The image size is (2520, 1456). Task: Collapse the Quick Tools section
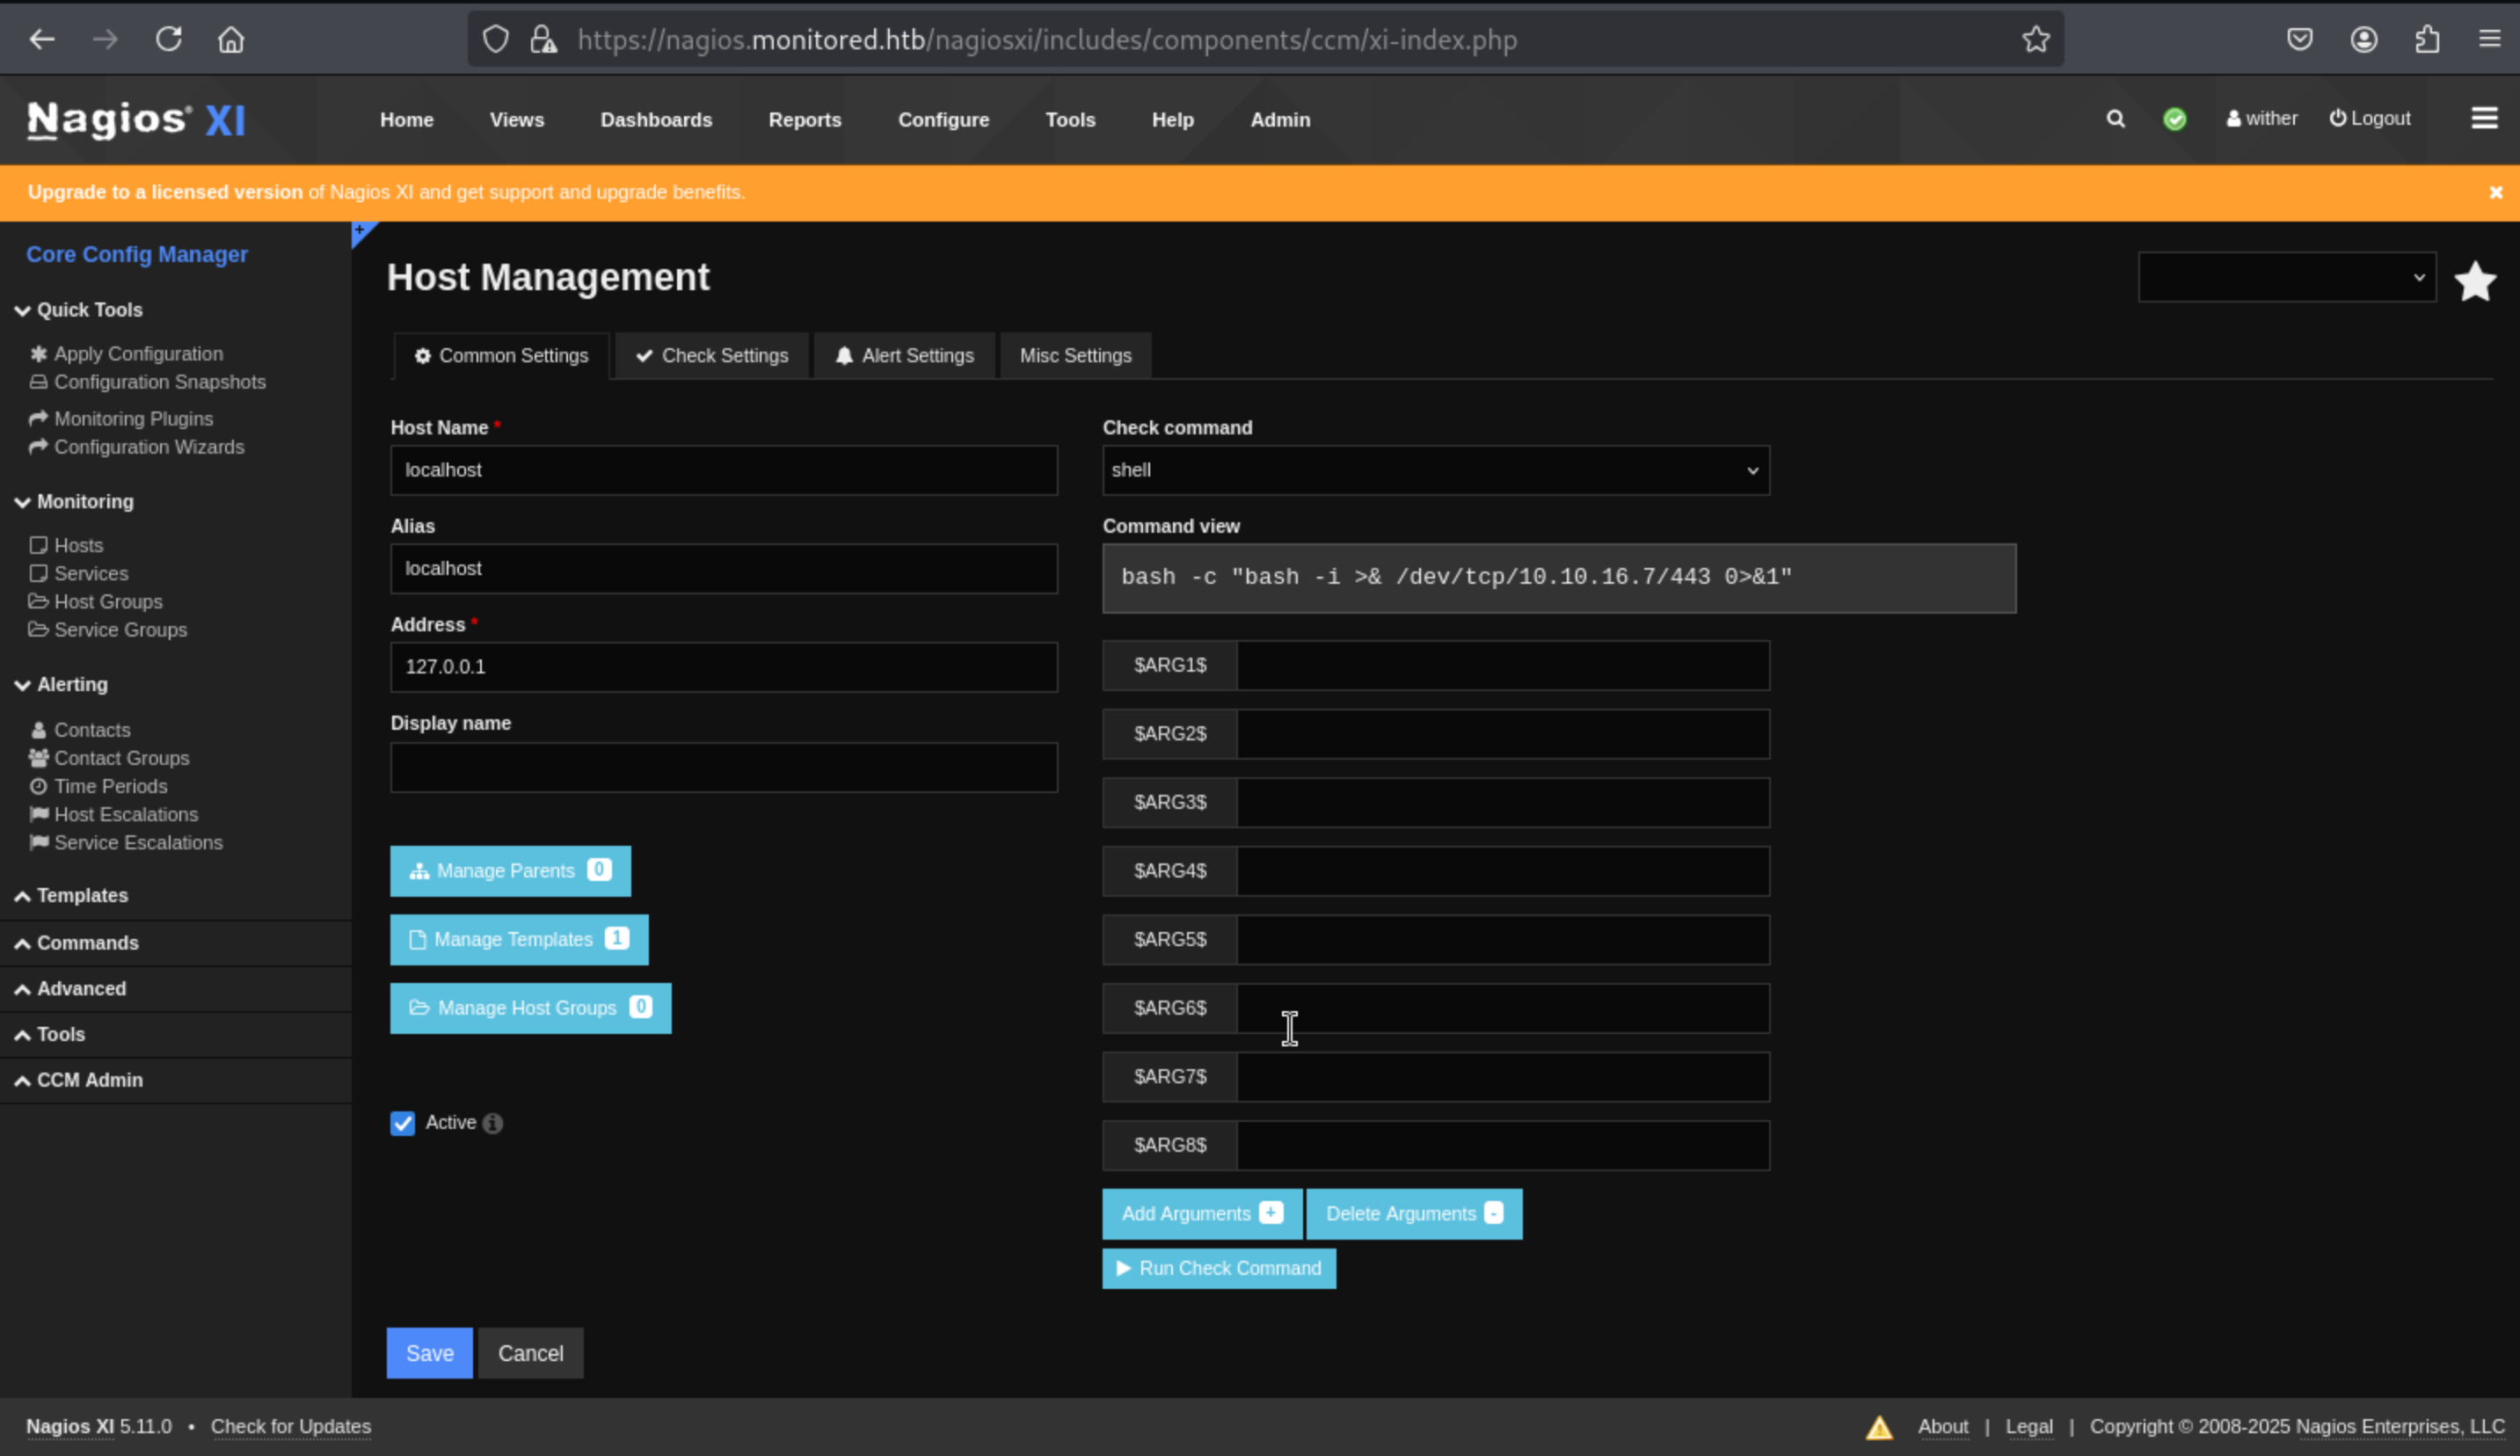(x=89, y=310)
